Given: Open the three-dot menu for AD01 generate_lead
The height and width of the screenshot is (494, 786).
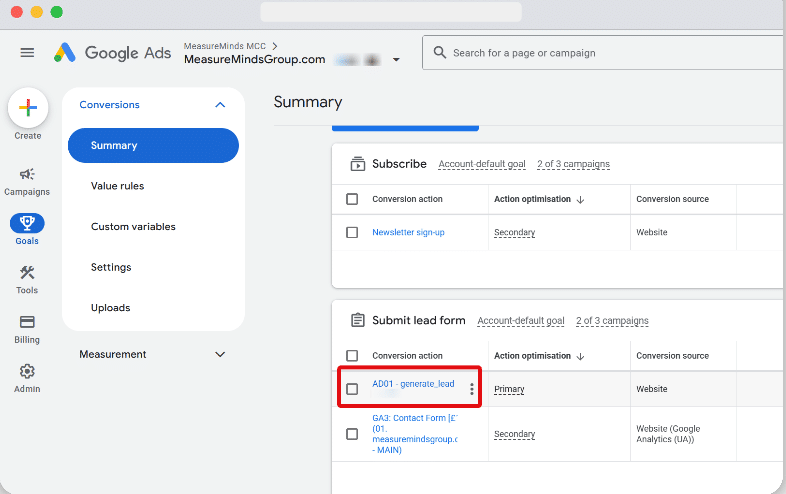Looking at the screenshot, I should pos(472,389).
